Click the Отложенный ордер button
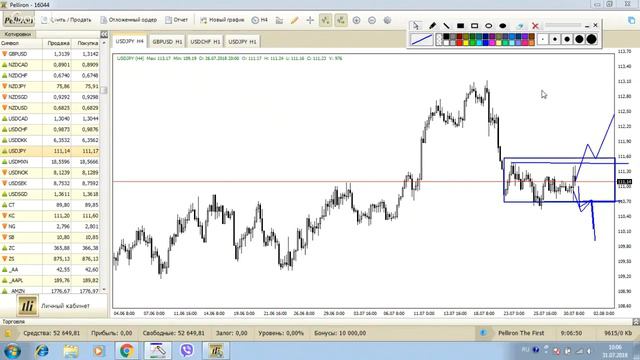This screenshot has width=640, height=360. 129,20
